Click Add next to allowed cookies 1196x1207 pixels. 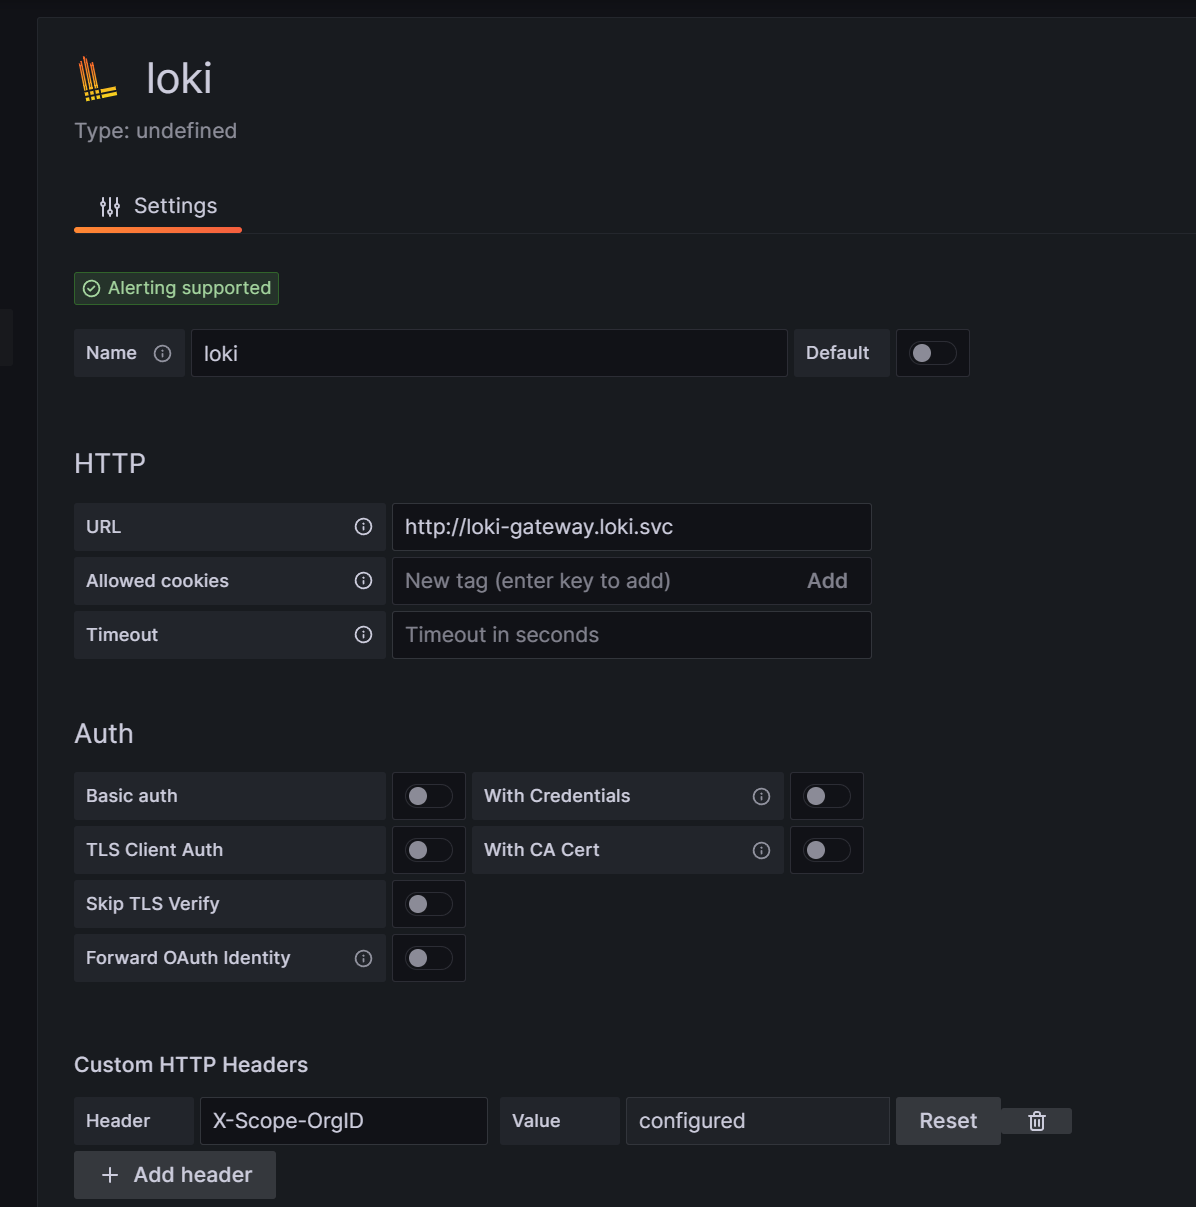pyautogui.click(x=827, y=581)
